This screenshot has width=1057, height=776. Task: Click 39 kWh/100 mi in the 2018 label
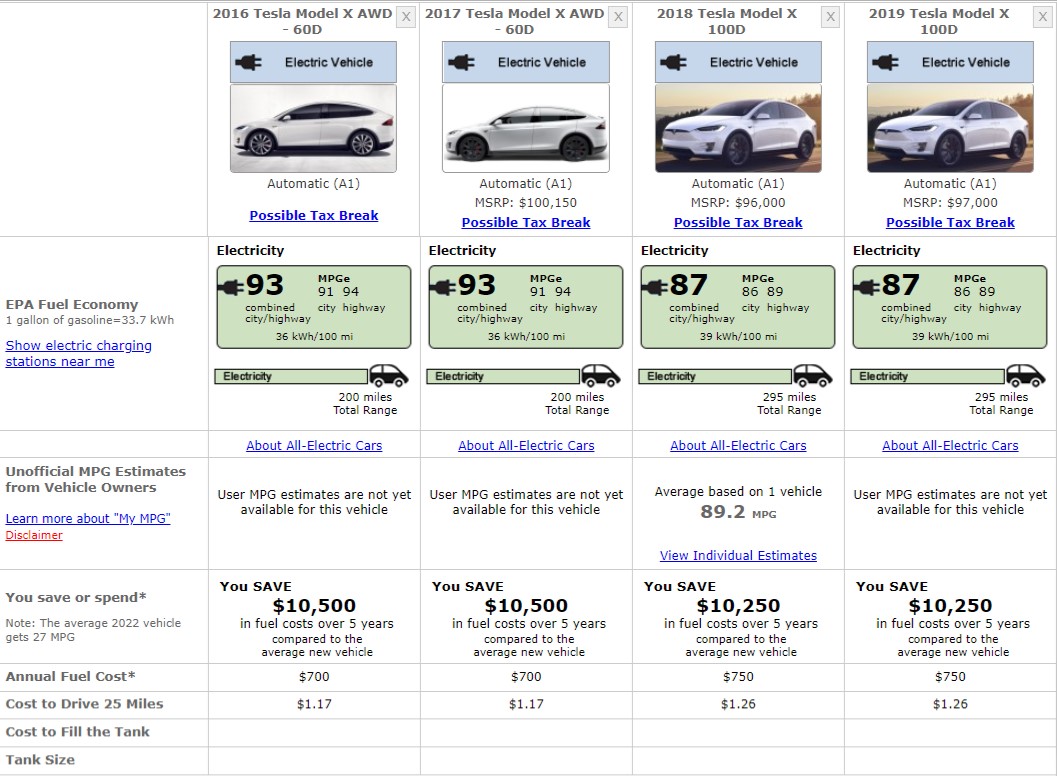pyautogui.click(x=738, y=336)
